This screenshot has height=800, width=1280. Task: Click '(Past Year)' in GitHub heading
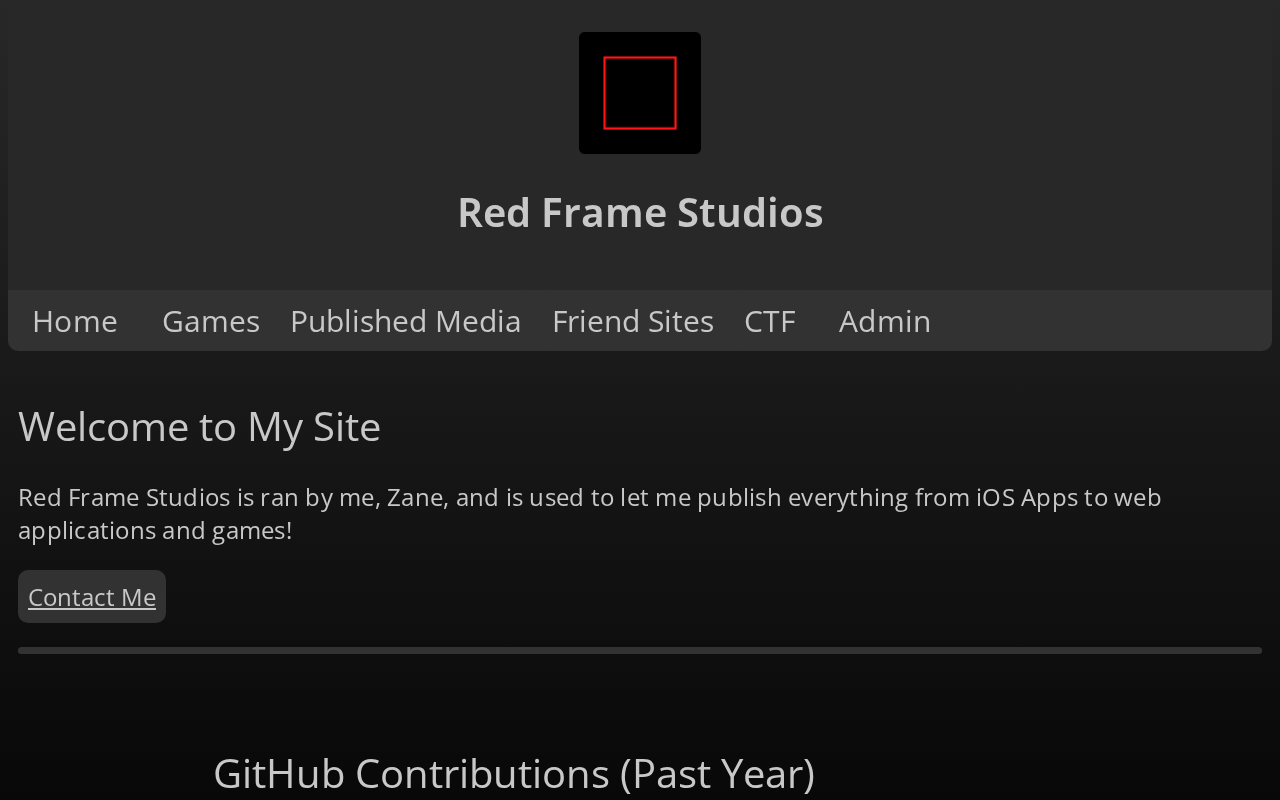[718, 774]
